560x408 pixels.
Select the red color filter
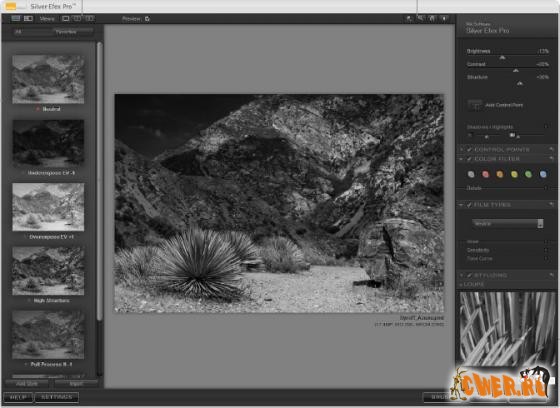(x=485, y=174)
